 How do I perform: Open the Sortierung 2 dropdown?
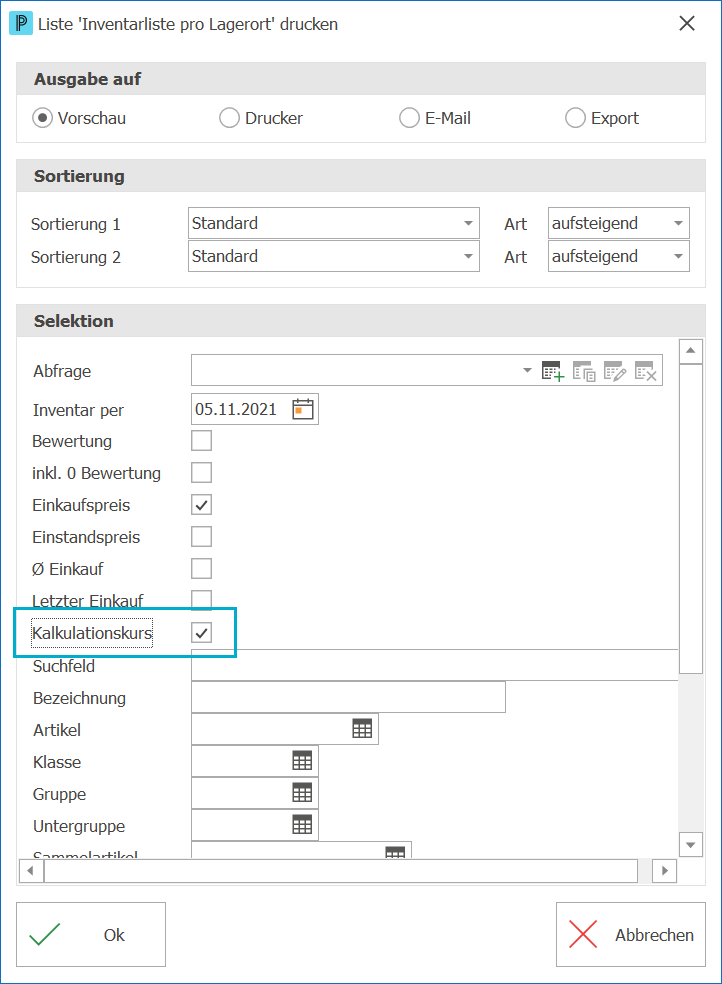point(334,256)
